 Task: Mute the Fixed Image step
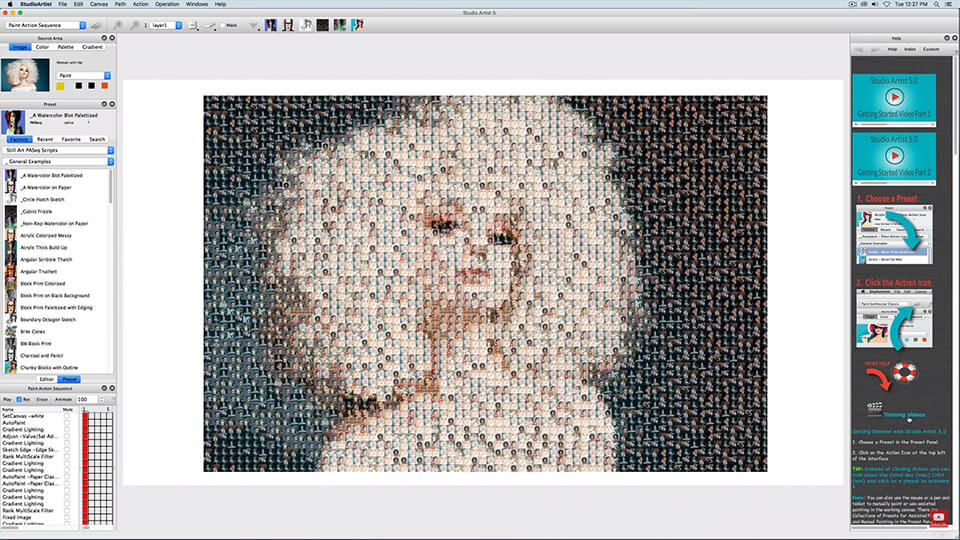(67, 517)
